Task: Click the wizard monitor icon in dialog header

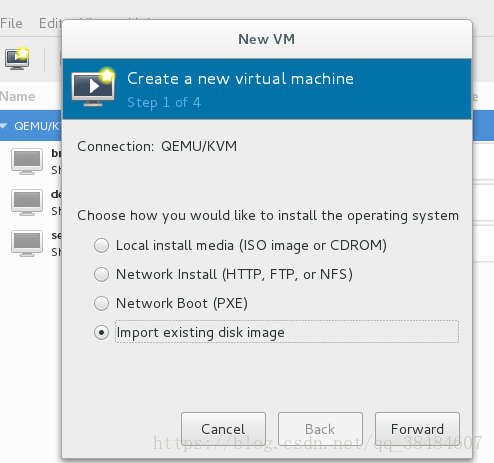Action: 93,87
